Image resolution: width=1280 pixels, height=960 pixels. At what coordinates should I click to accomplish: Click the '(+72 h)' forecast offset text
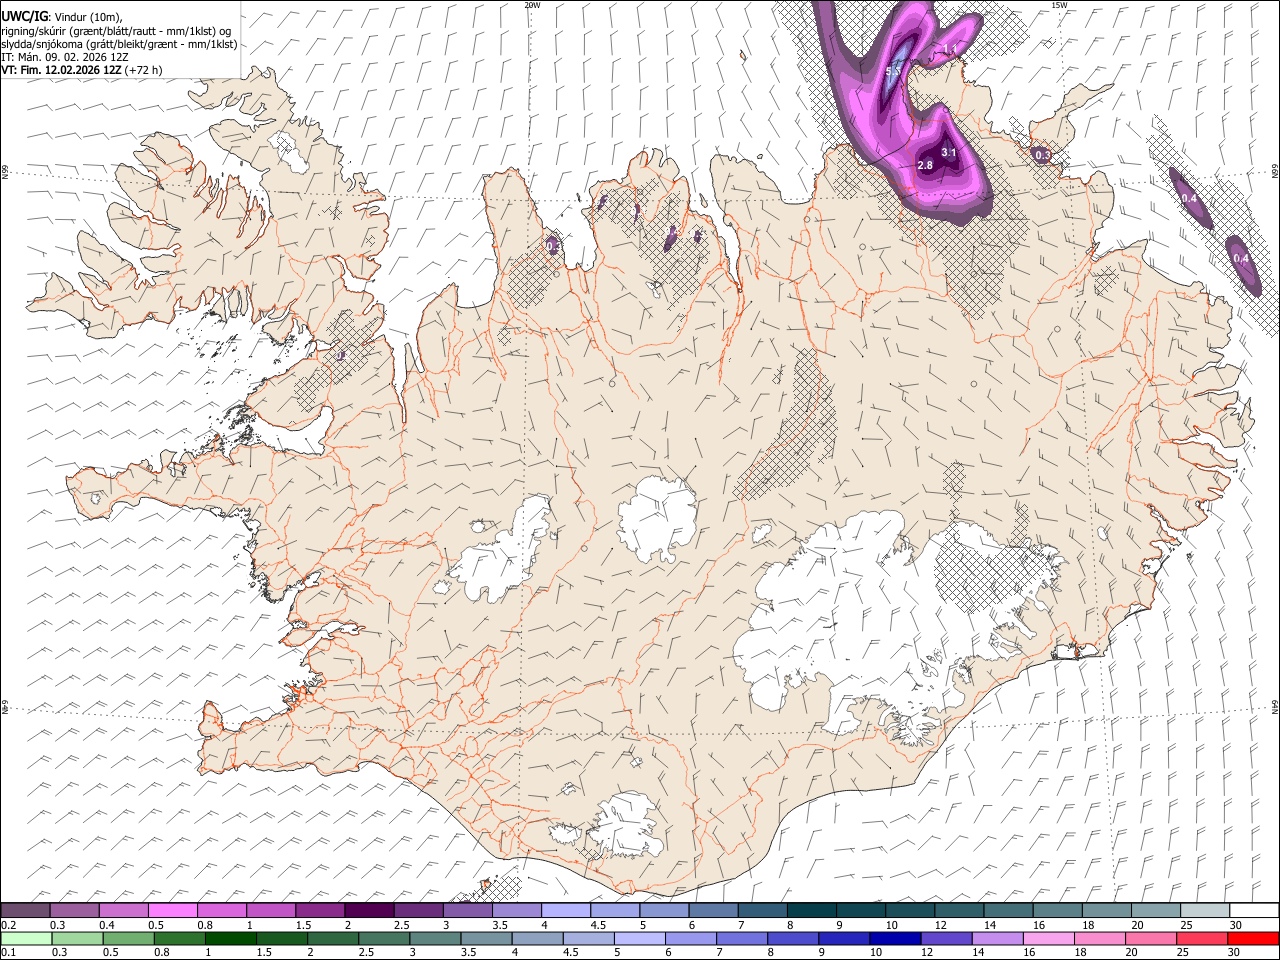click(144, 70)
